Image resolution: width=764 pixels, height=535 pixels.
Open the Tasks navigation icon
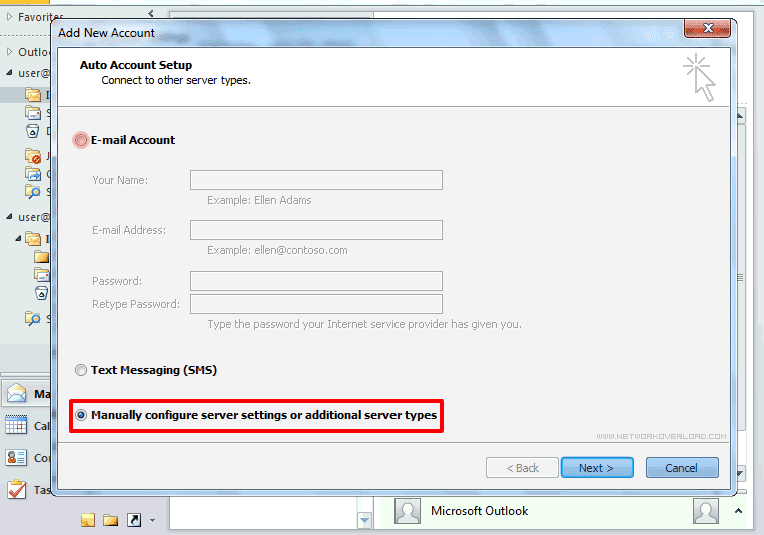tap(17, 490)
